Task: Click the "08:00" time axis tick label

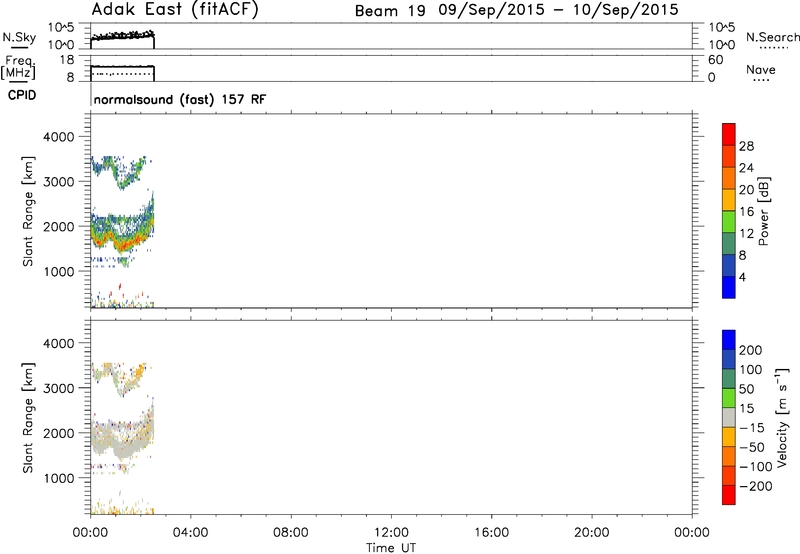Action: click(291, 533)
